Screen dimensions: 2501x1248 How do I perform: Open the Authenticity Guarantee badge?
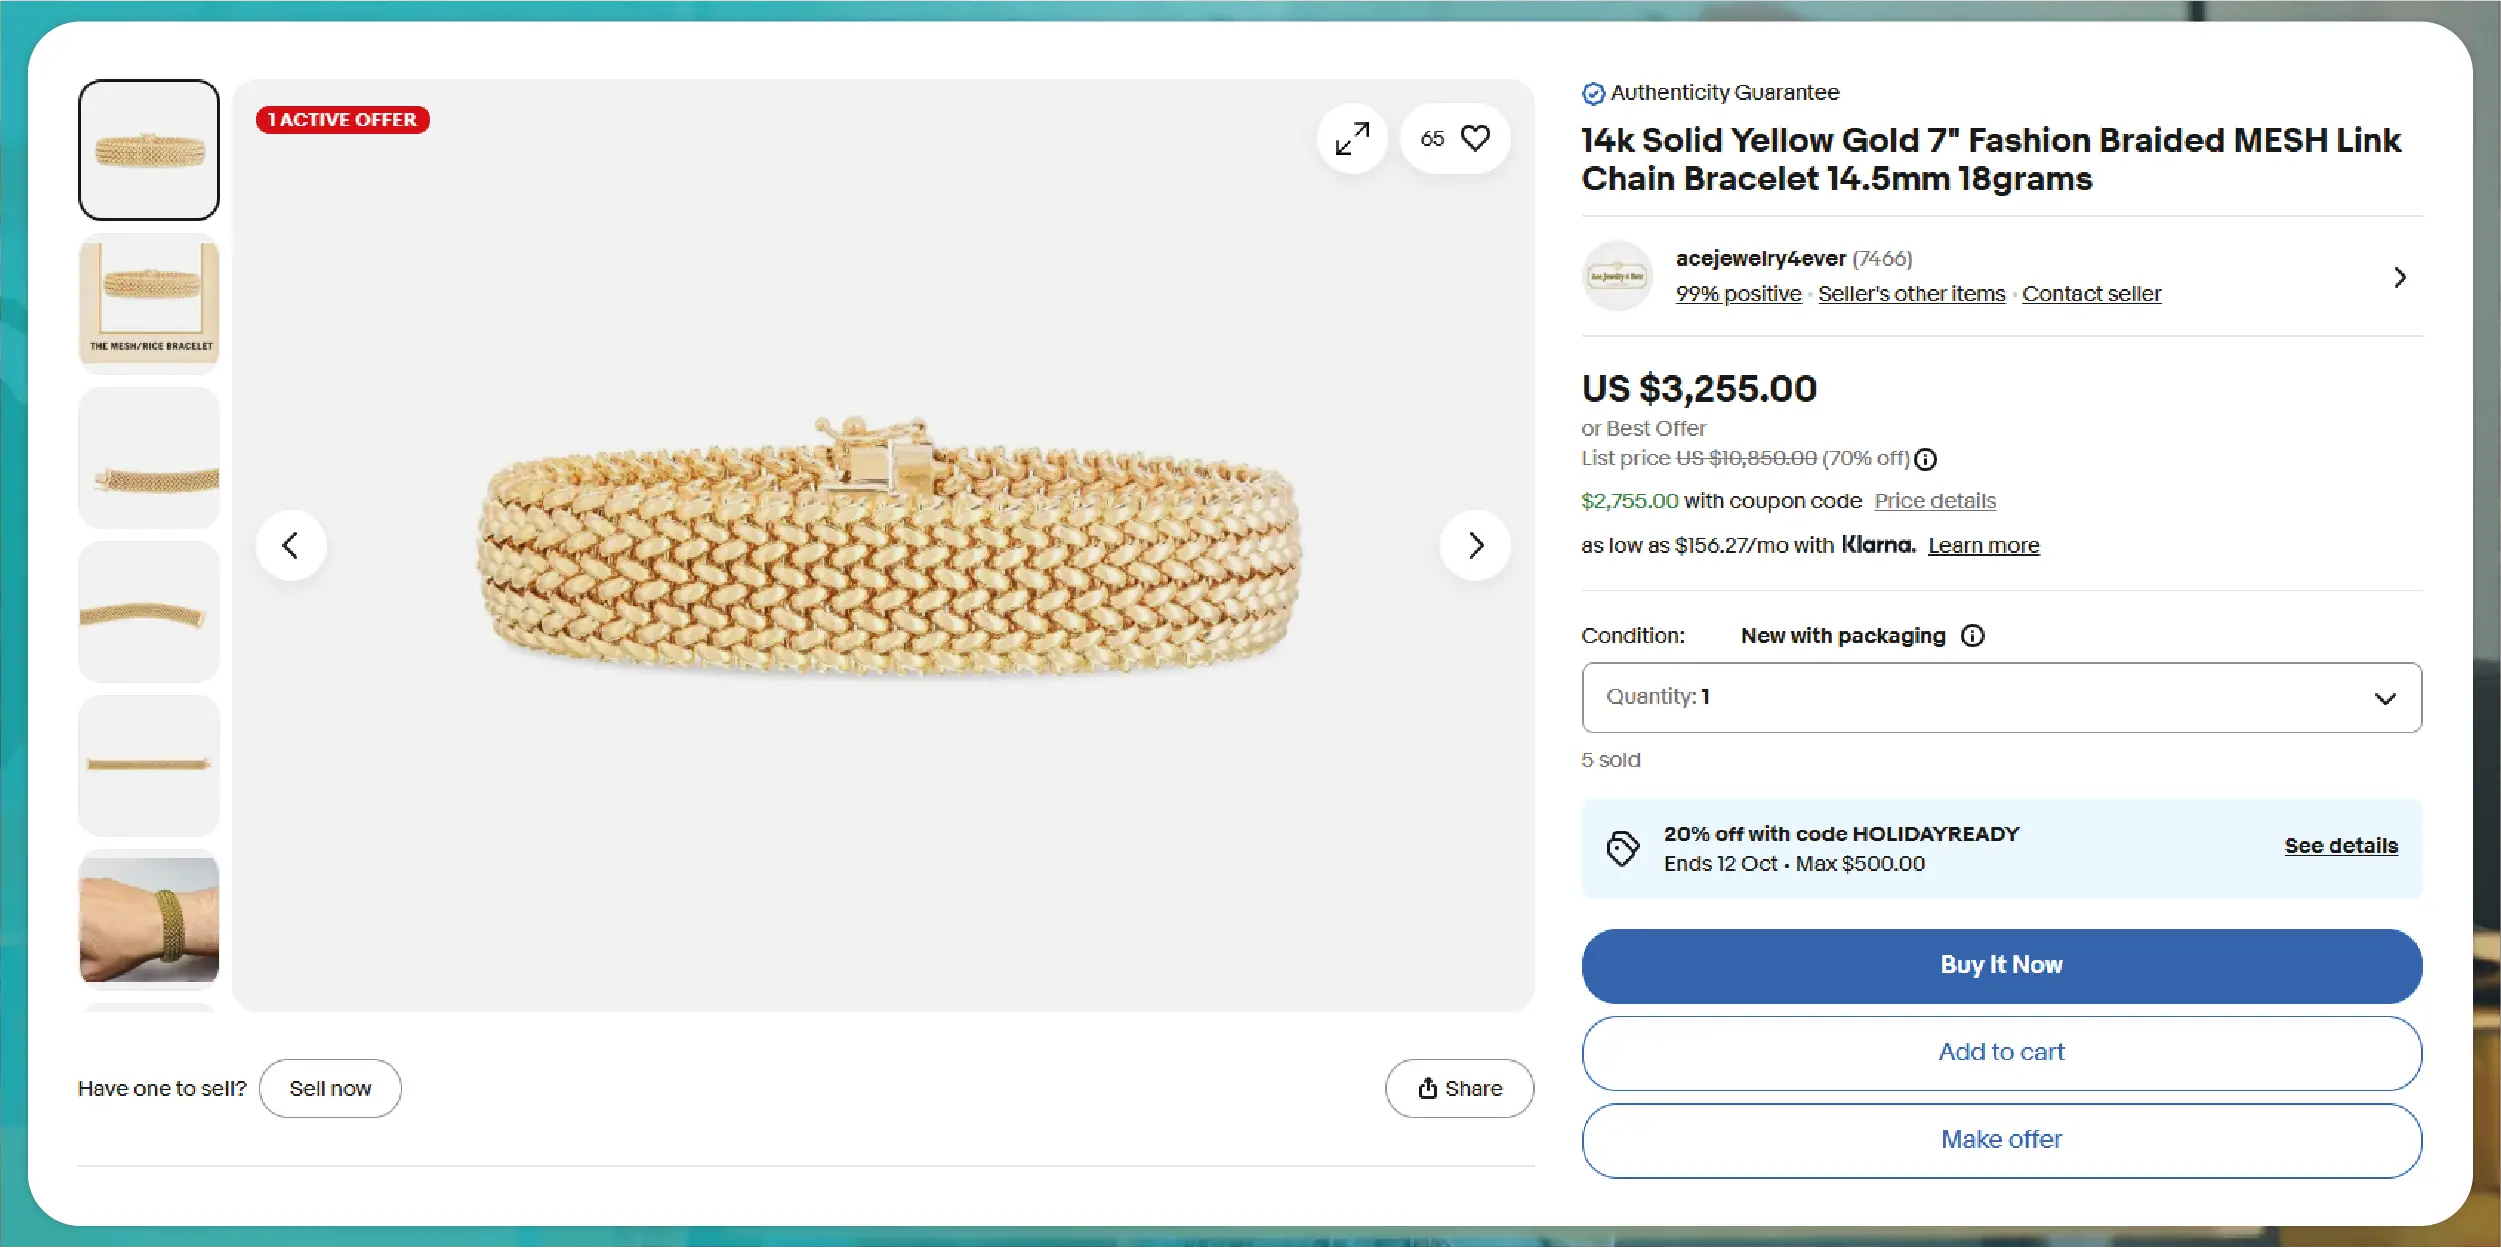(x=1711, y=93)
